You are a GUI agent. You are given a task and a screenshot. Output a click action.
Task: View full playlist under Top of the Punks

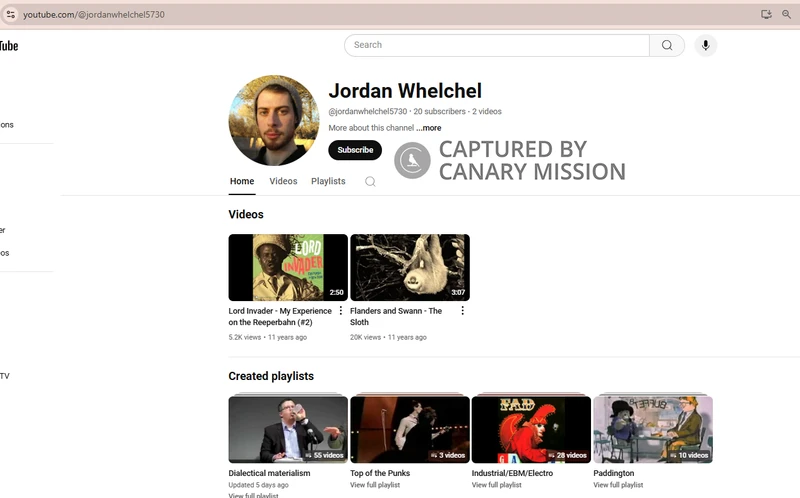click(375, 485)
